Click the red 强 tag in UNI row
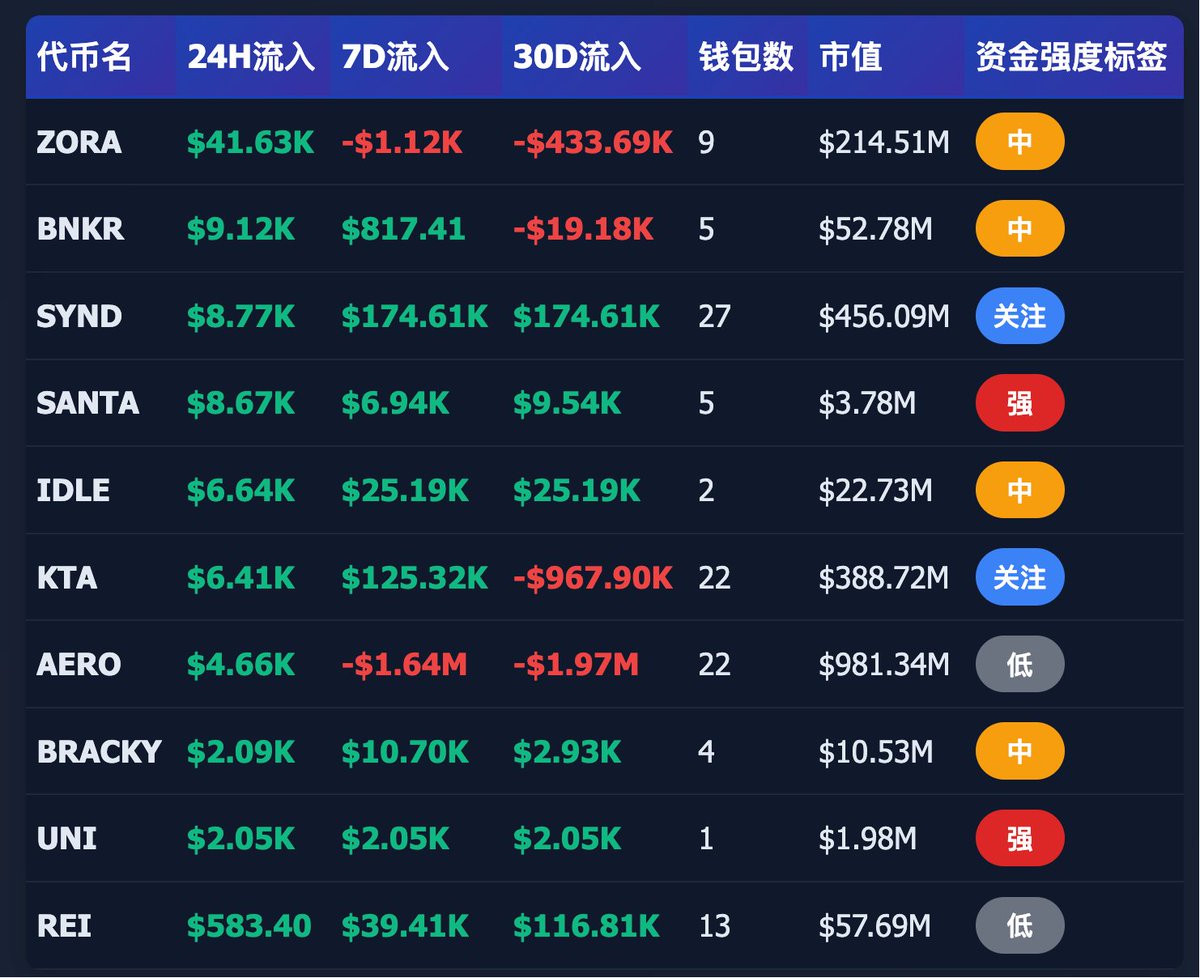This screenshot has width=1200, height=978. pos(1020,838)
